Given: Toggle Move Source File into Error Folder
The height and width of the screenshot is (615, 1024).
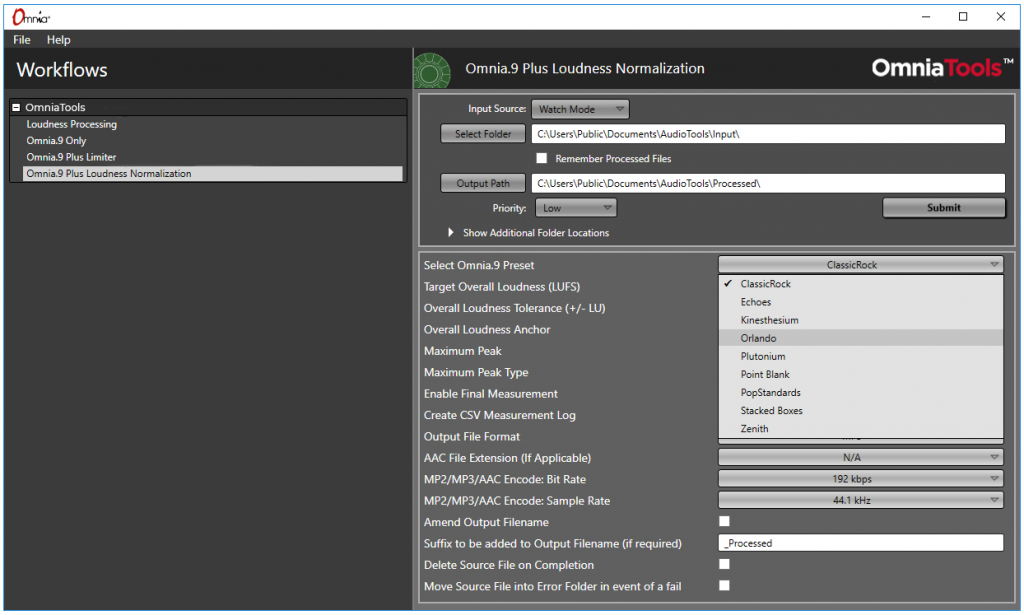Looking at the screenshot, I should pyautogui.click(x=725, y=585).
